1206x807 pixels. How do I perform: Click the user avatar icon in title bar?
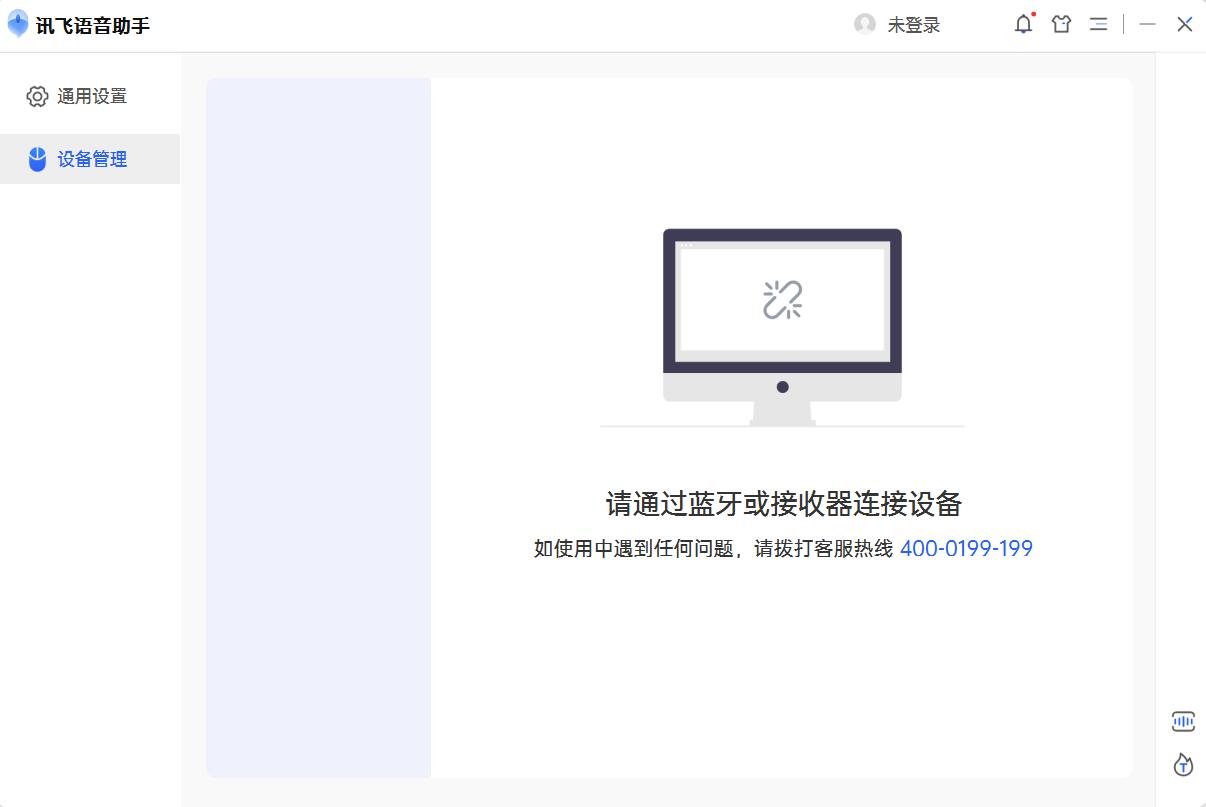pyautogui.click(x=865, y=25)
